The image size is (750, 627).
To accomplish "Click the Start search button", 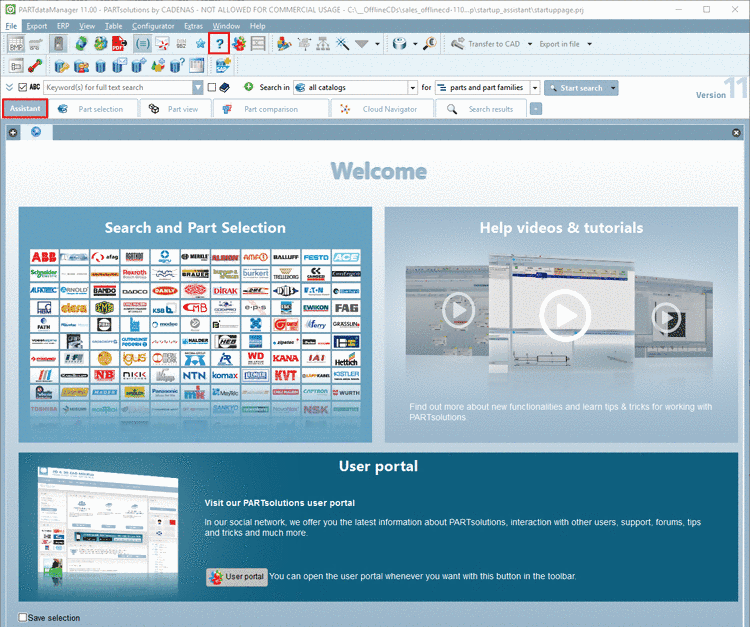I will 576,88.
